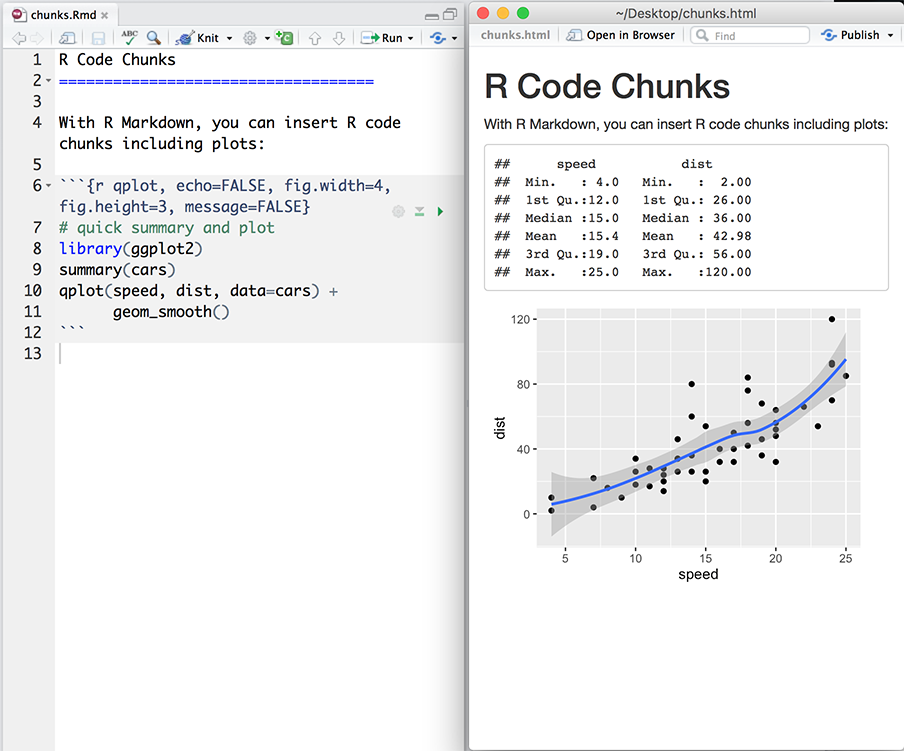The height and width of the screenshot is (751, 904).
Task: Click the comment '# quick summary and plot'
Action: click(x=167, y=228)
